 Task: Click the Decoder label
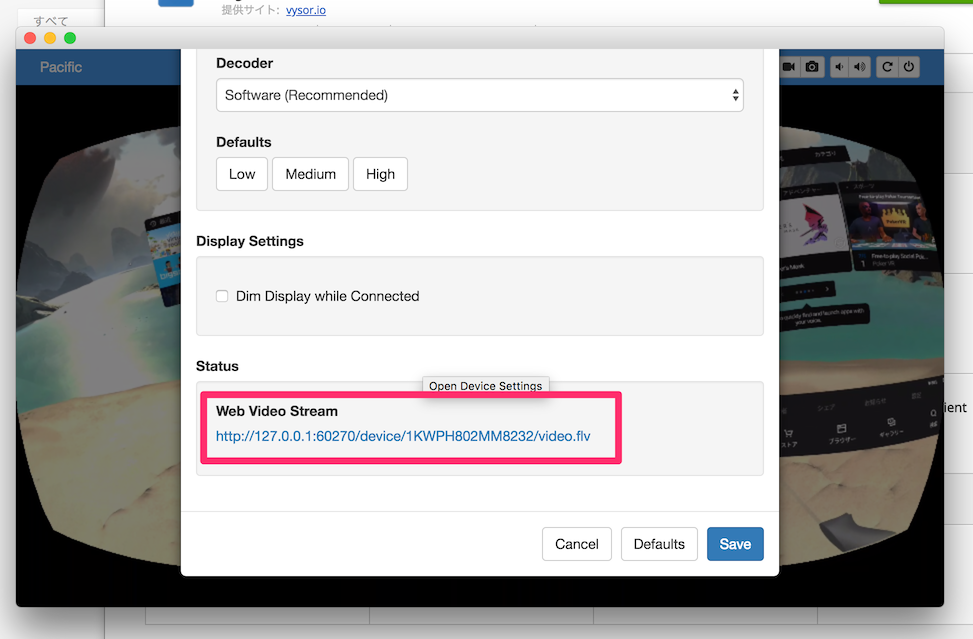(244, 63)
